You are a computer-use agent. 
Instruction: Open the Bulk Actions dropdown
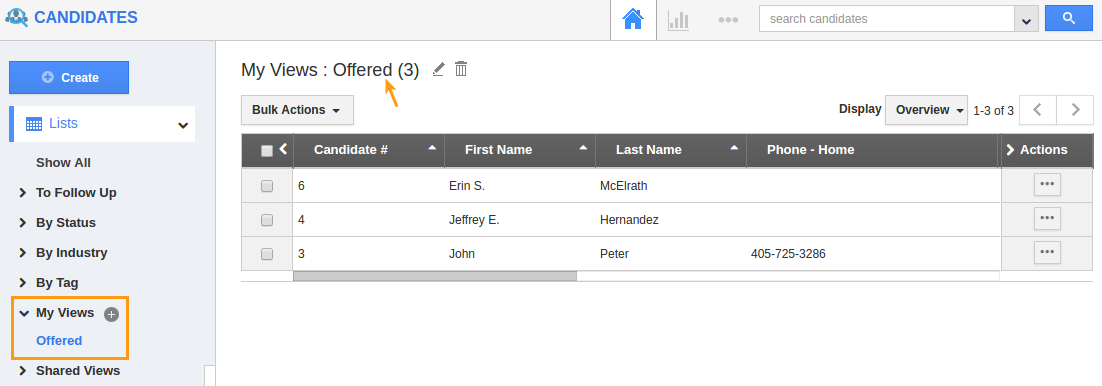pos(297,110)
